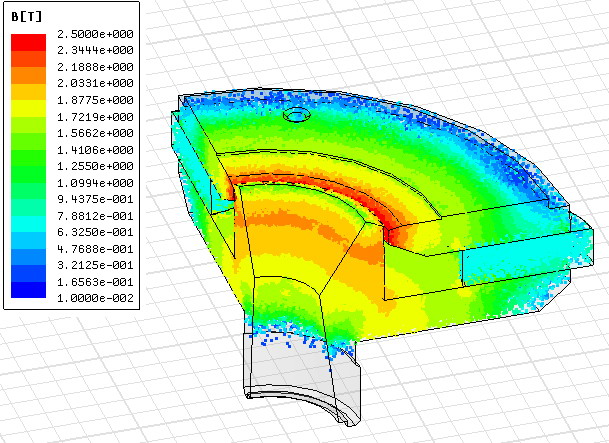The image size is (609, 443).
Task: Click the 1.0994e+000 legend value
Action: [x=96, y=182]
